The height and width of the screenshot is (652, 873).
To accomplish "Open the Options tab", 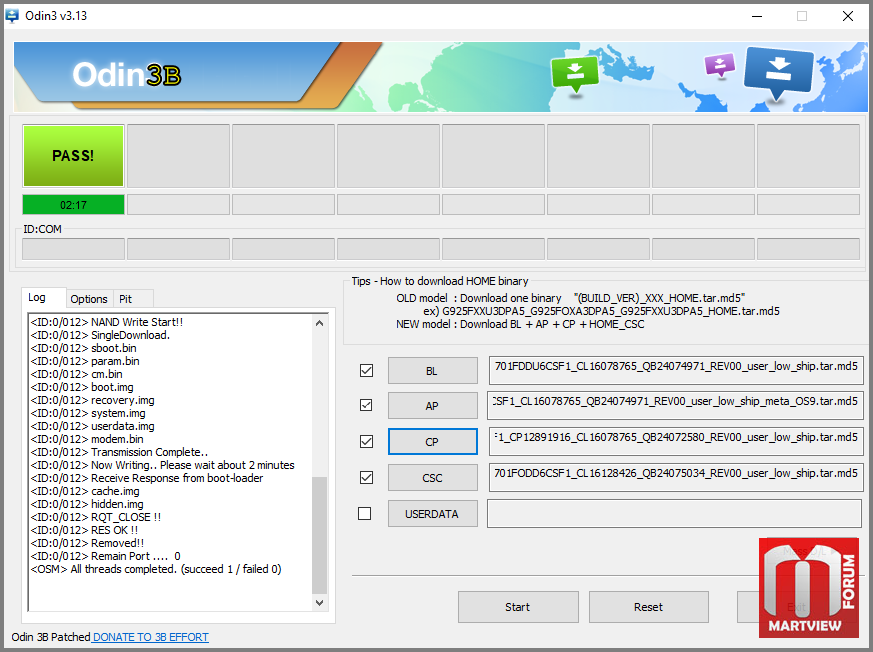I will (89, 299).
